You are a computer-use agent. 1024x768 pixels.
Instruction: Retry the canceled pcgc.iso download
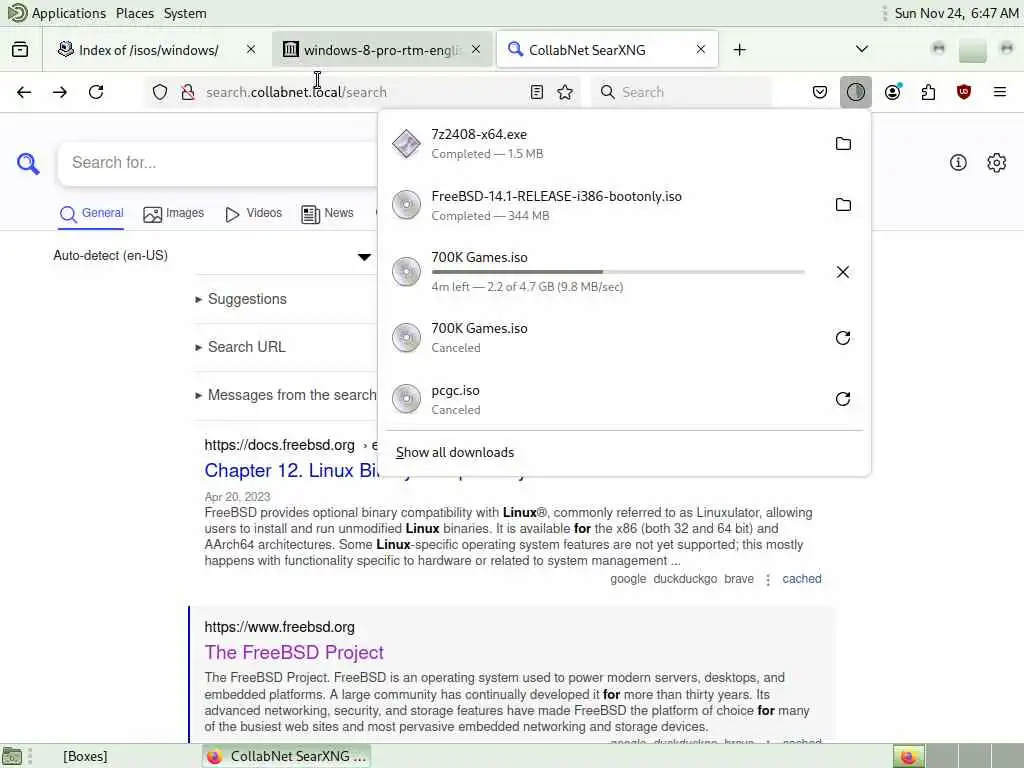[843, 399]
